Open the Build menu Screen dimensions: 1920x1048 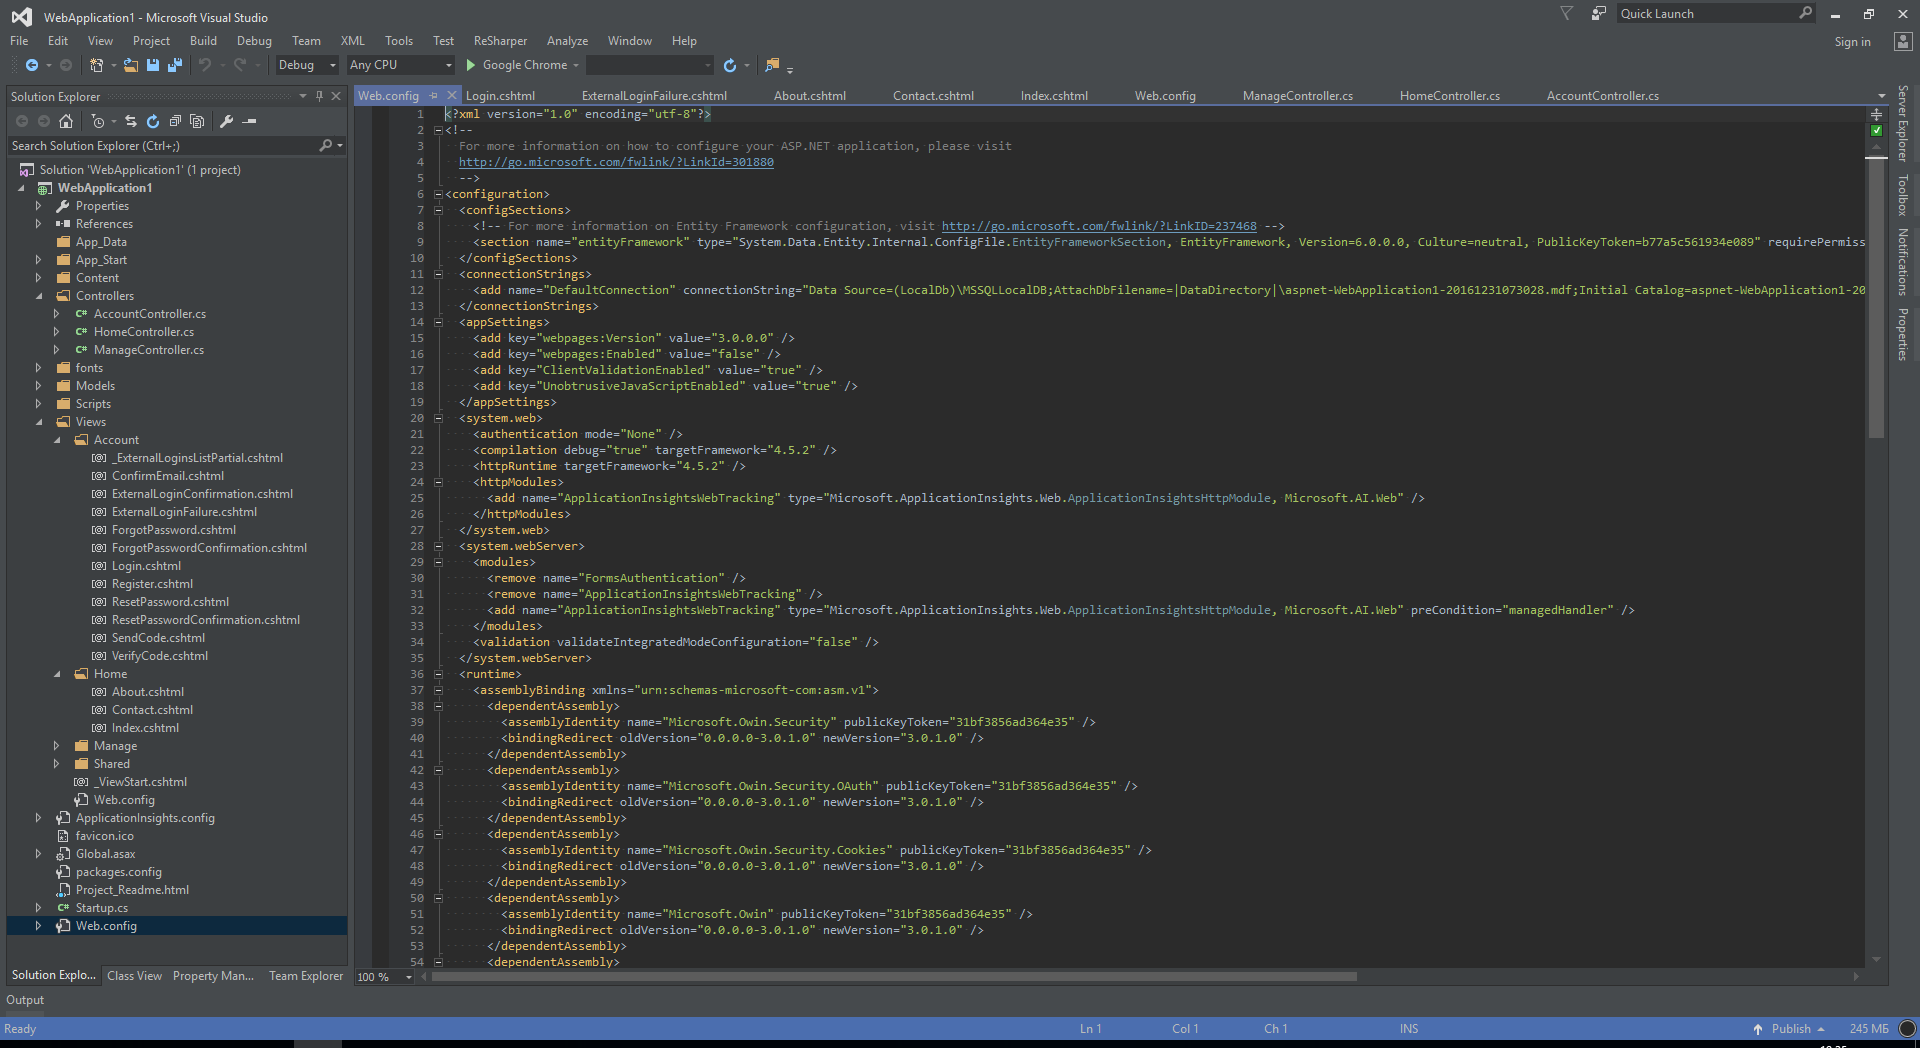coord(203,41)
